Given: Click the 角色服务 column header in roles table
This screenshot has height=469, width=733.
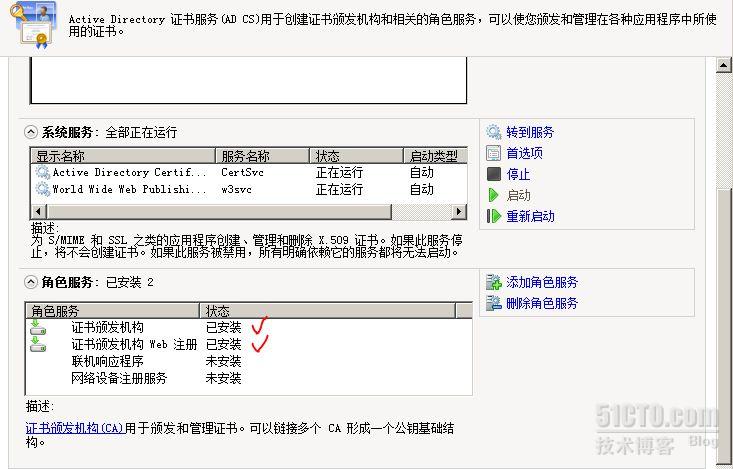Looking at the screenshot, I should (113, 310).
